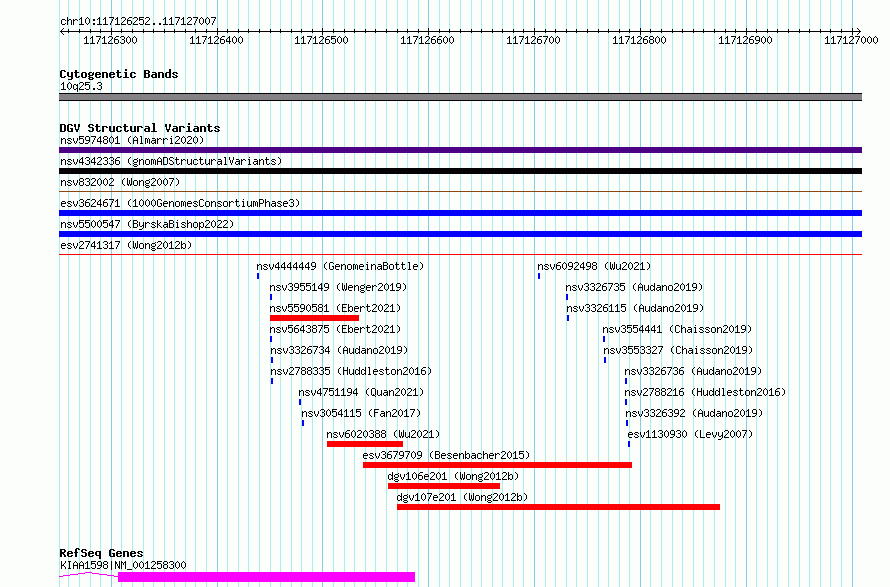Open dgv106e201 (Wong2012b) variant
Viewport: 890px width, 587px height.
pos(453,476)
